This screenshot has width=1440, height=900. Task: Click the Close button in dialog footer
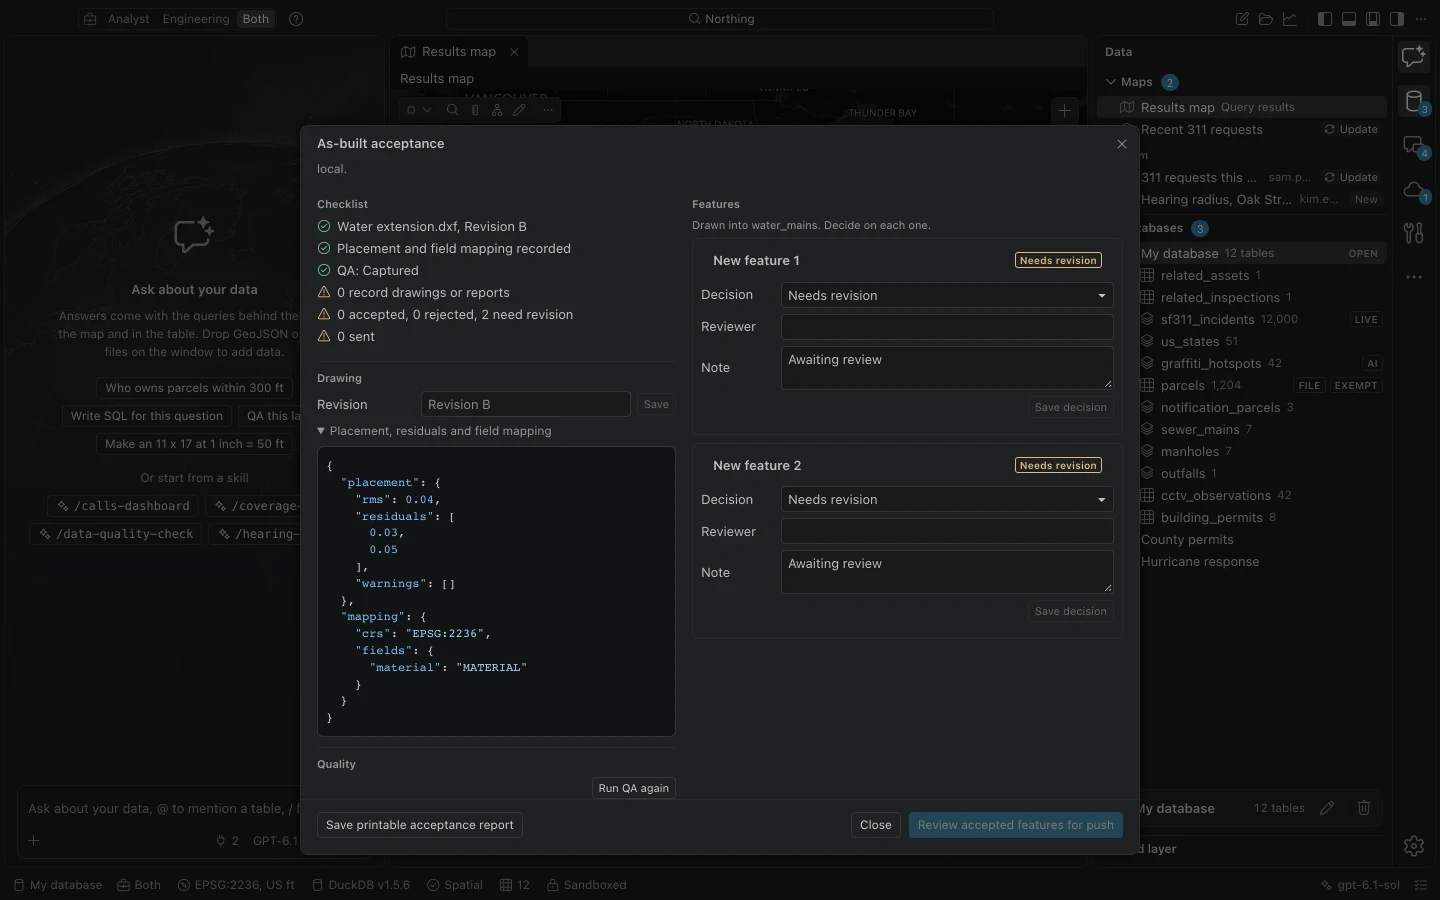(x=875, y=825)
